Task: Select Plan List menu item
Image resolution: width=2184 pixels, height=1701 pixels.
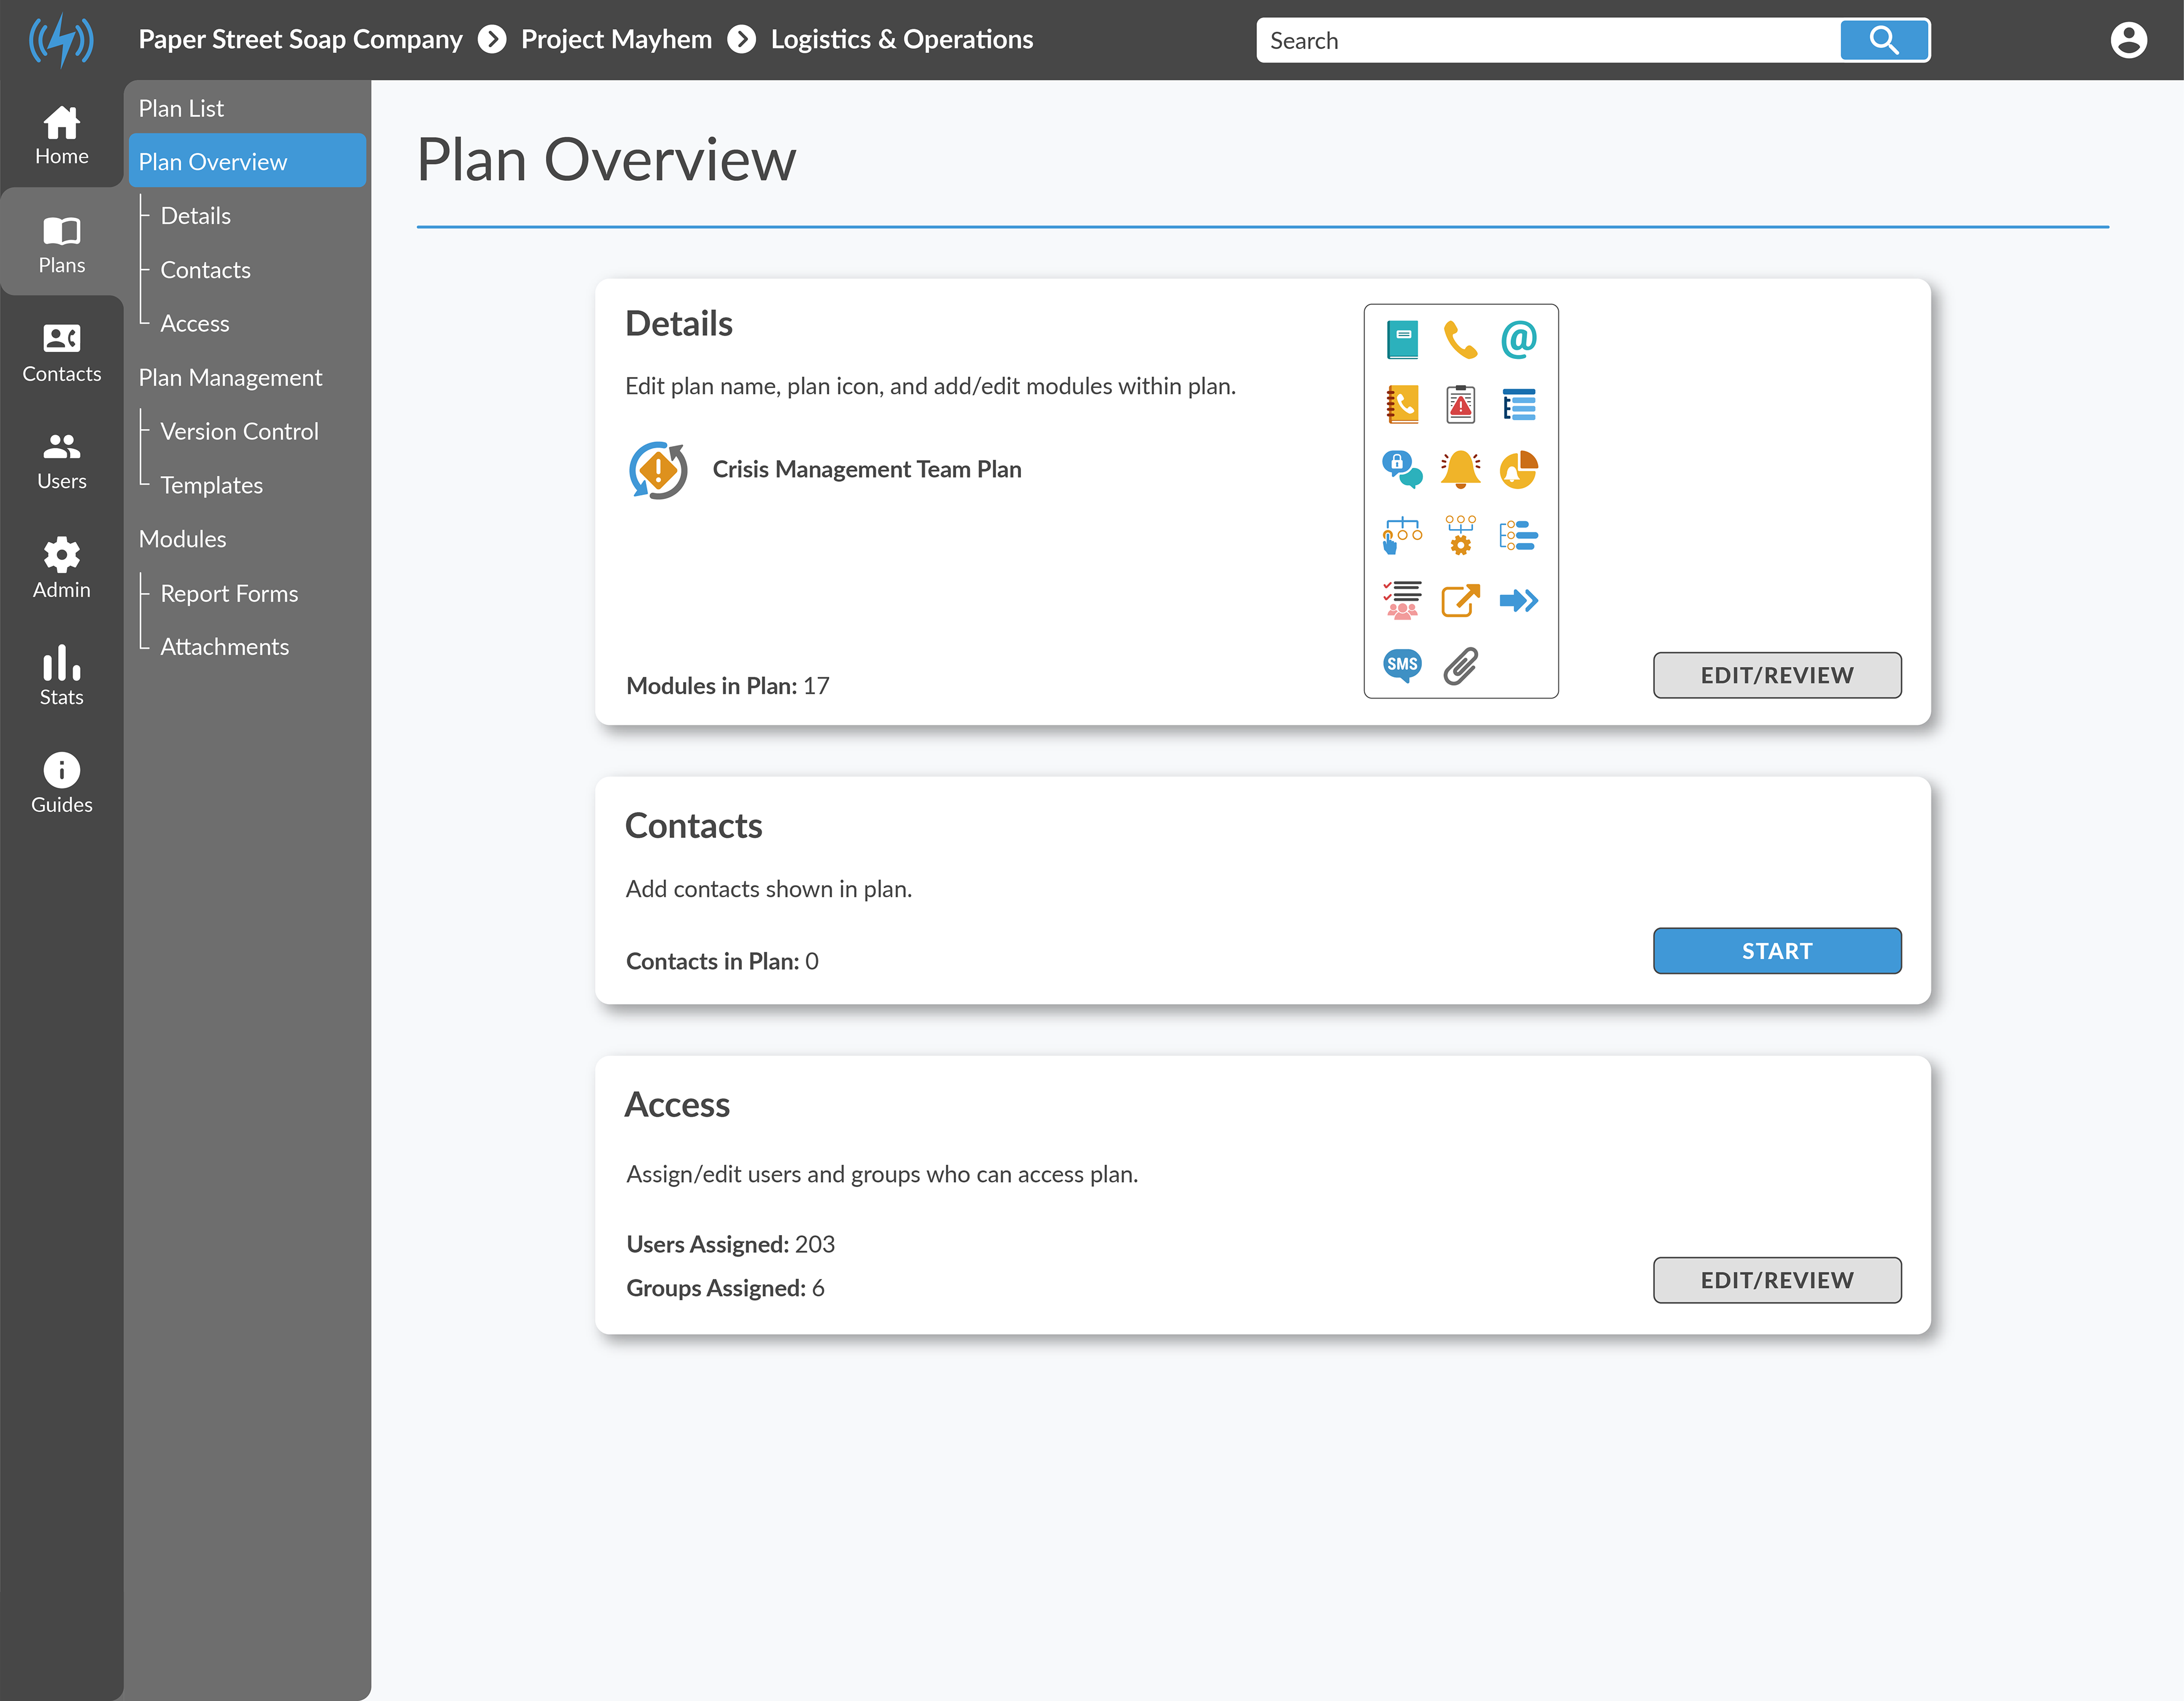Action: 181,108
